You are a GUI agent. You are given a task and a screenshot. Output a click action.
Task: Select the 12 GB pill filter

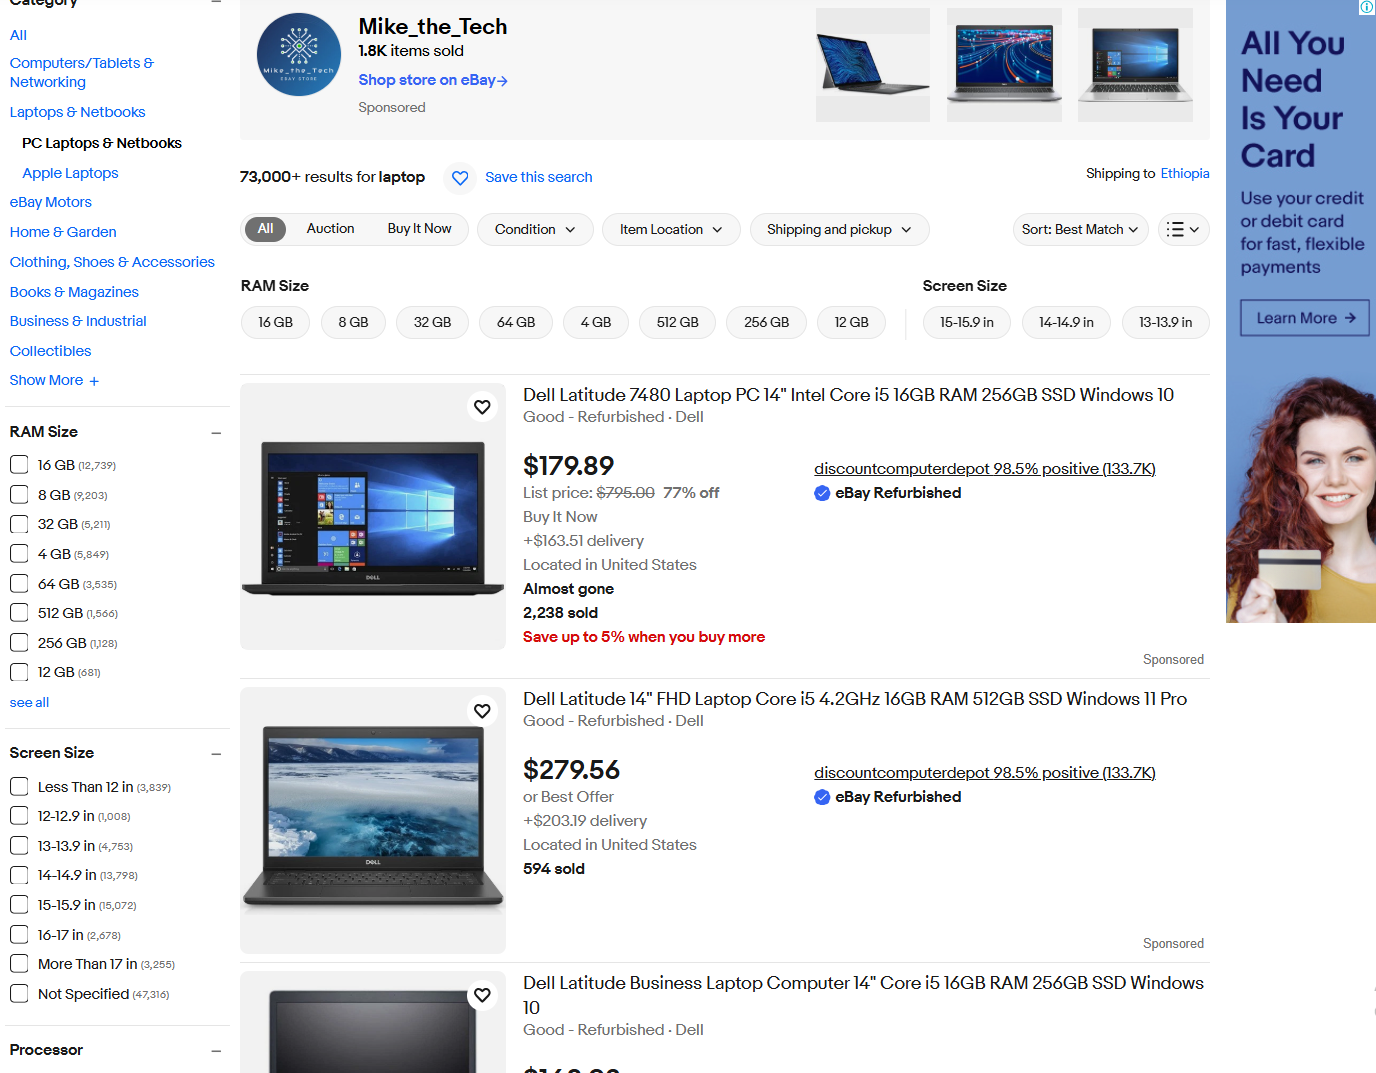click(x=851, y=322)
